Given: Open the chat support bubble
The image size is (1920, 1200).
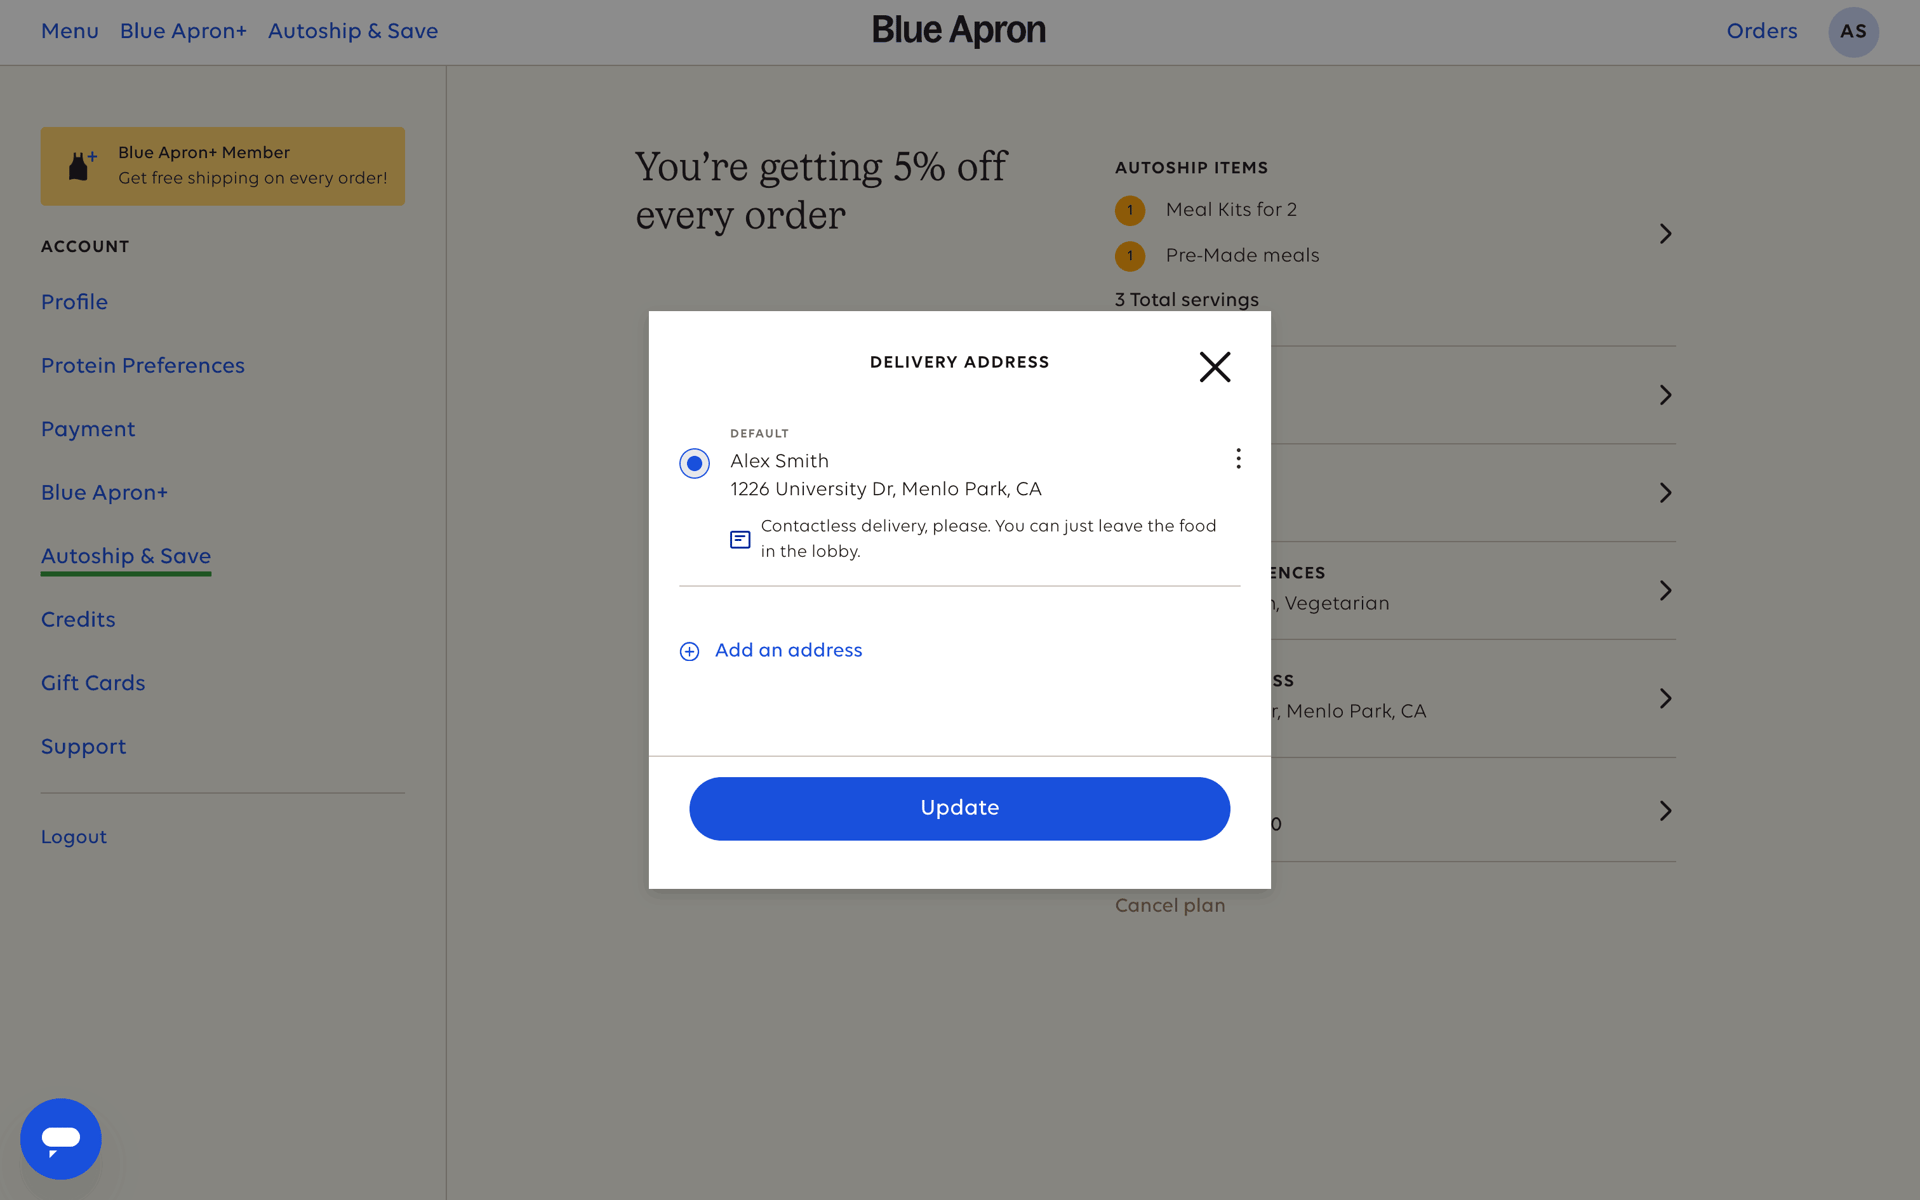Looking at the screenshot, I should (x=61, y=1138).
